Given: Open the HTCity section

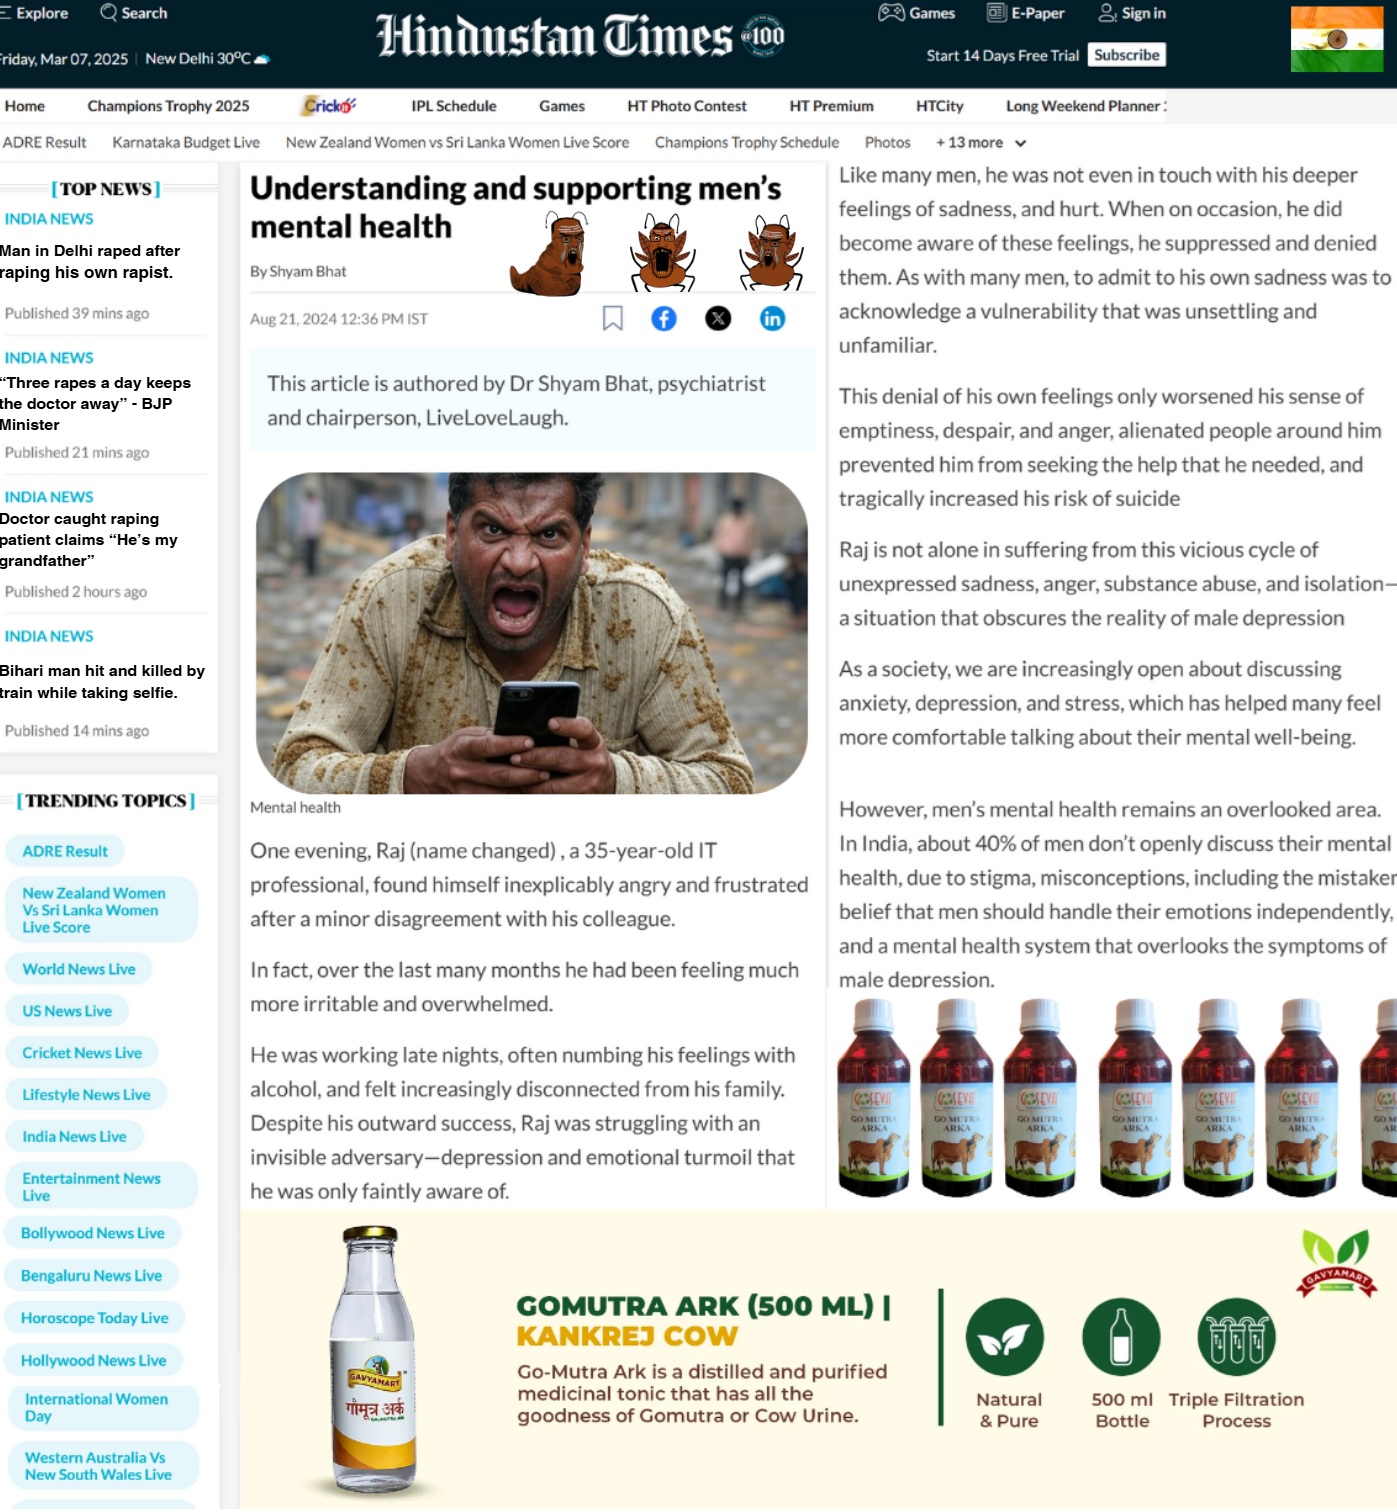Looking at the screenshot, I should [940, 106].
